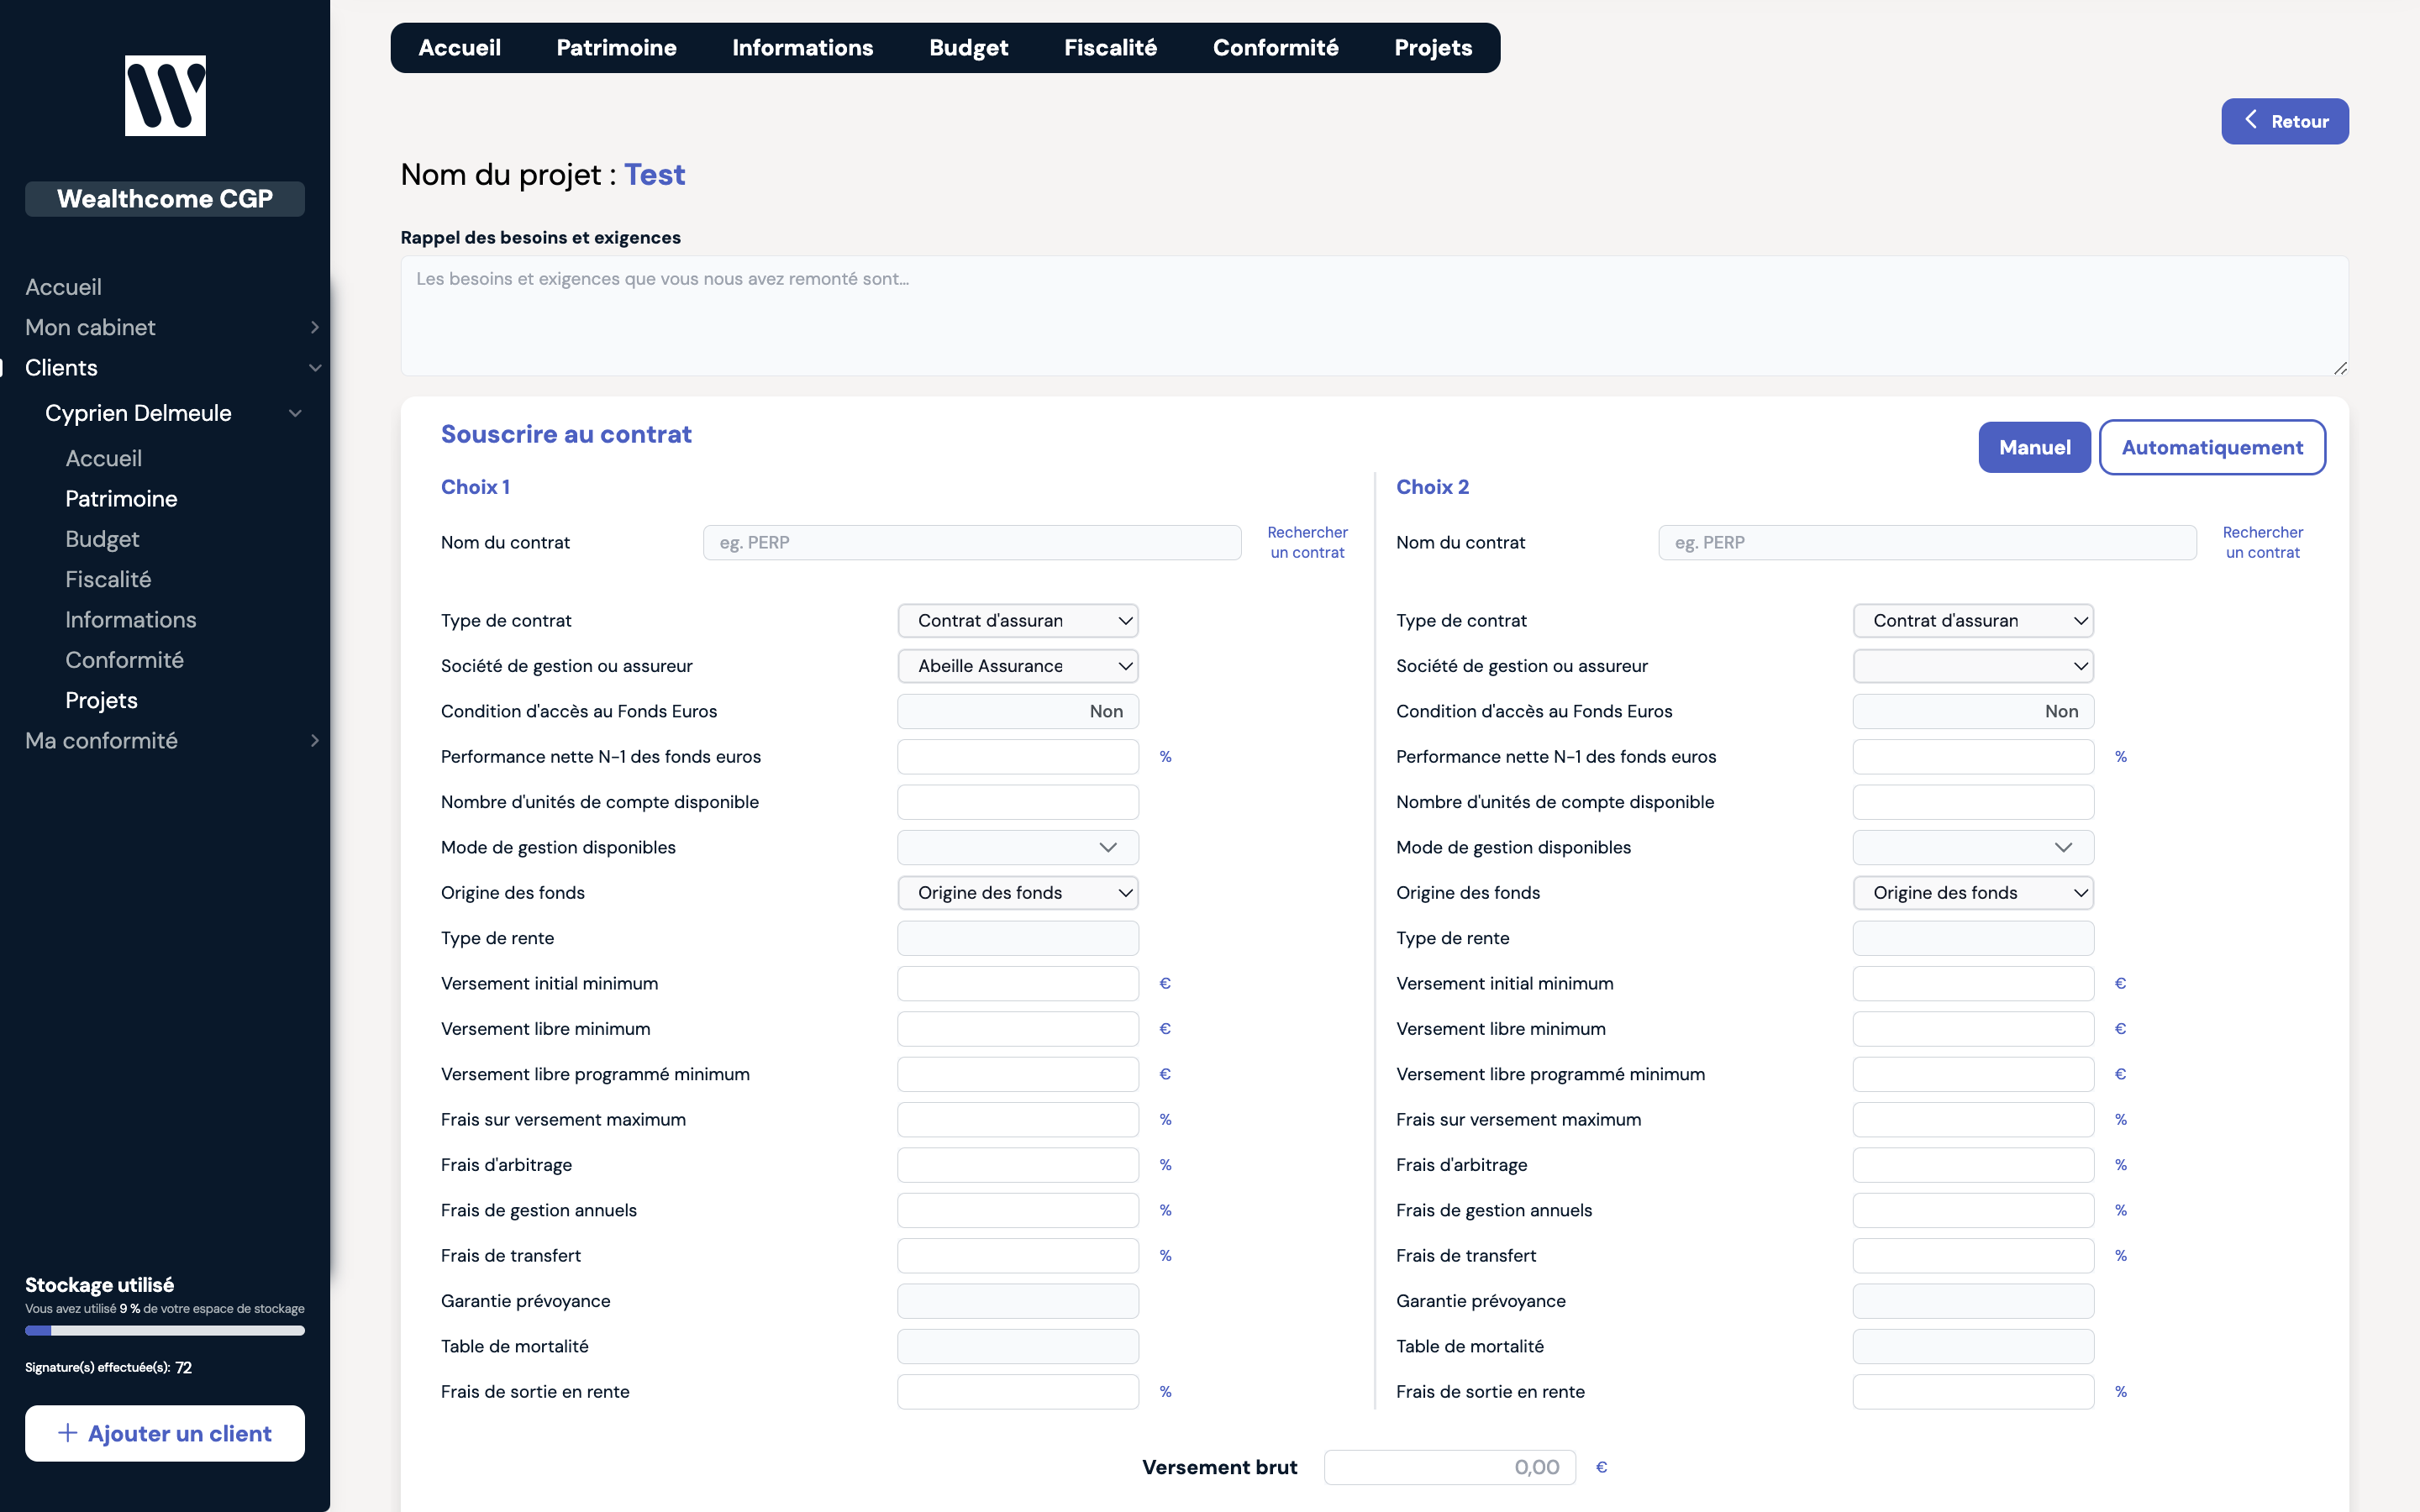Open Choix 1 Société de gestion dropdown

[1018, 666]
